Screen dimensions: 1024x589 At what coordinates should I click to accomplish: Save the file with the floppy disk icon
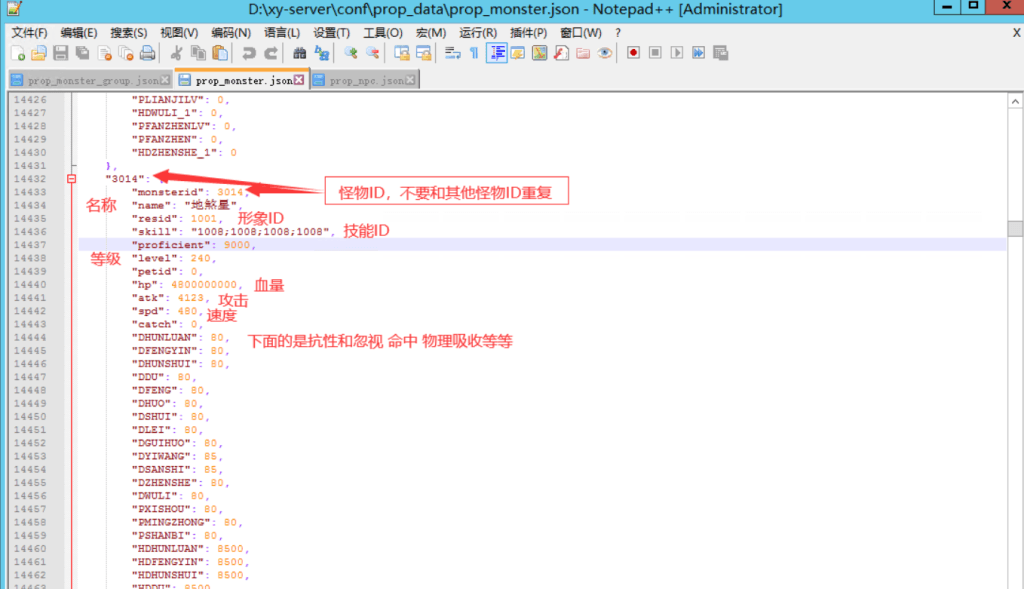tap(61, 53)
